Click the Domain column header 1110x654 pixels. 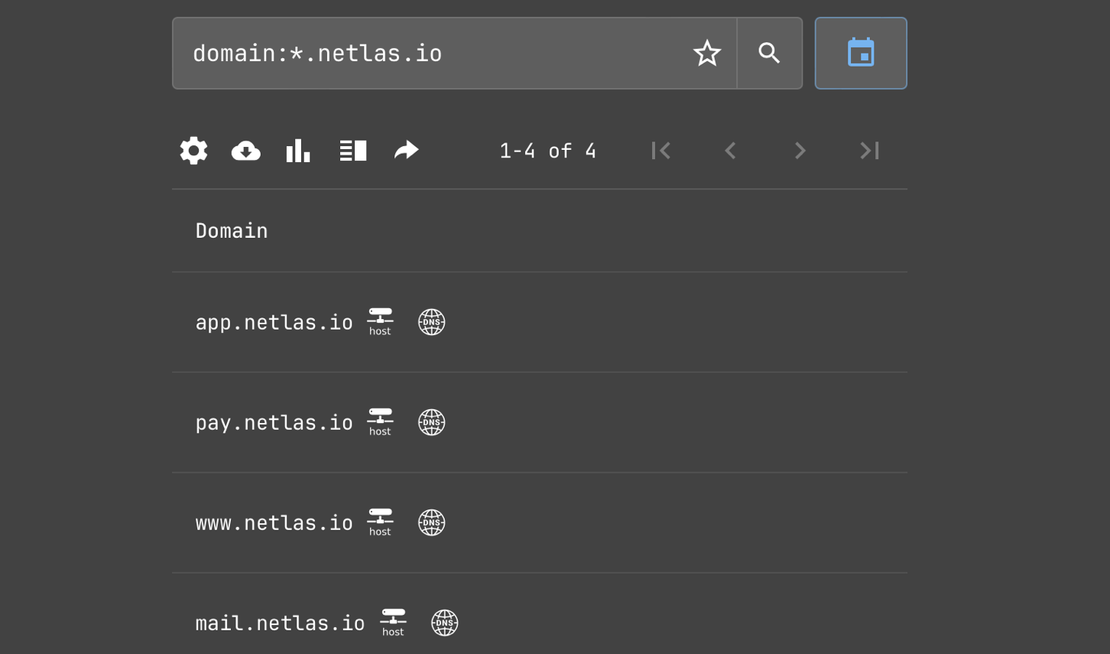click(231, 230)
